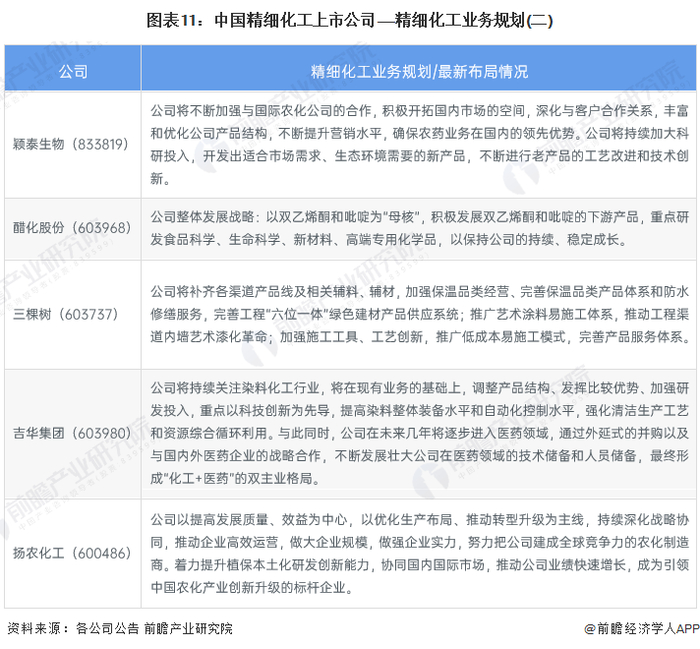Click the plan text beginning 公司以提高发展质量
The height and width of the screenshot is (649, 700).
coord(419,553)
